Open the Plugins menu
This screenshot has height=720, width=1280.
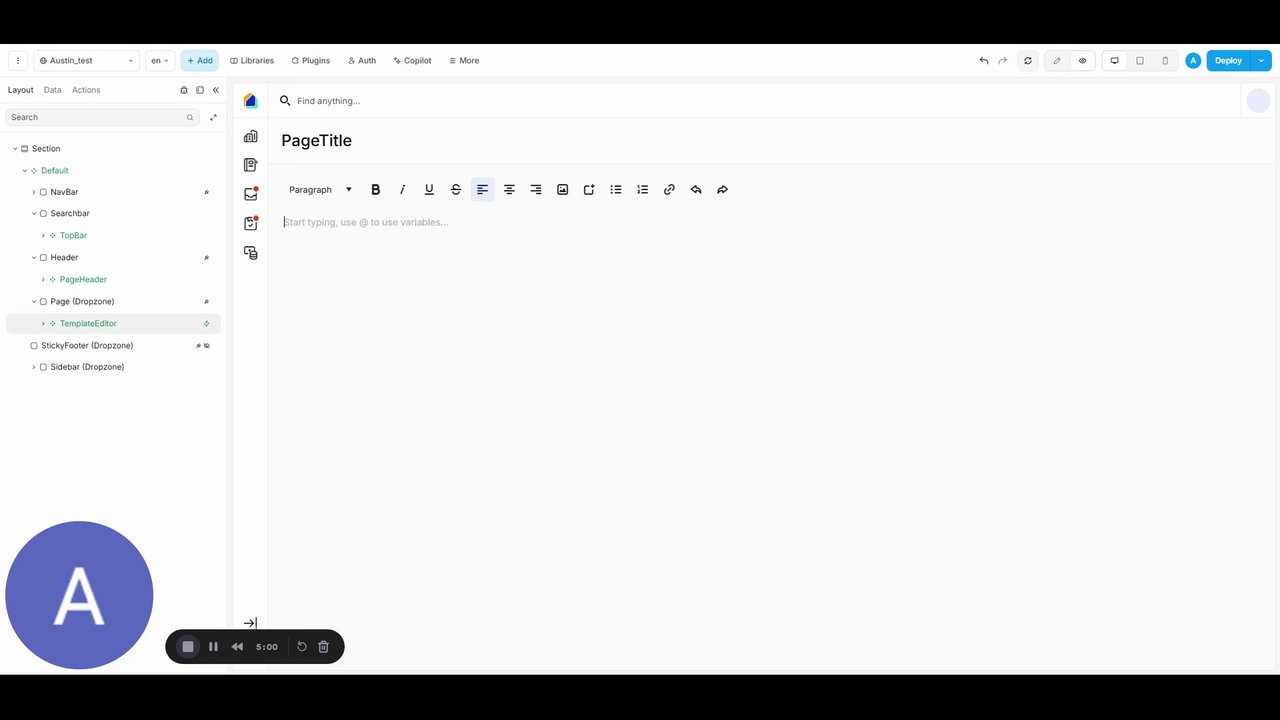tap(311, 61)
